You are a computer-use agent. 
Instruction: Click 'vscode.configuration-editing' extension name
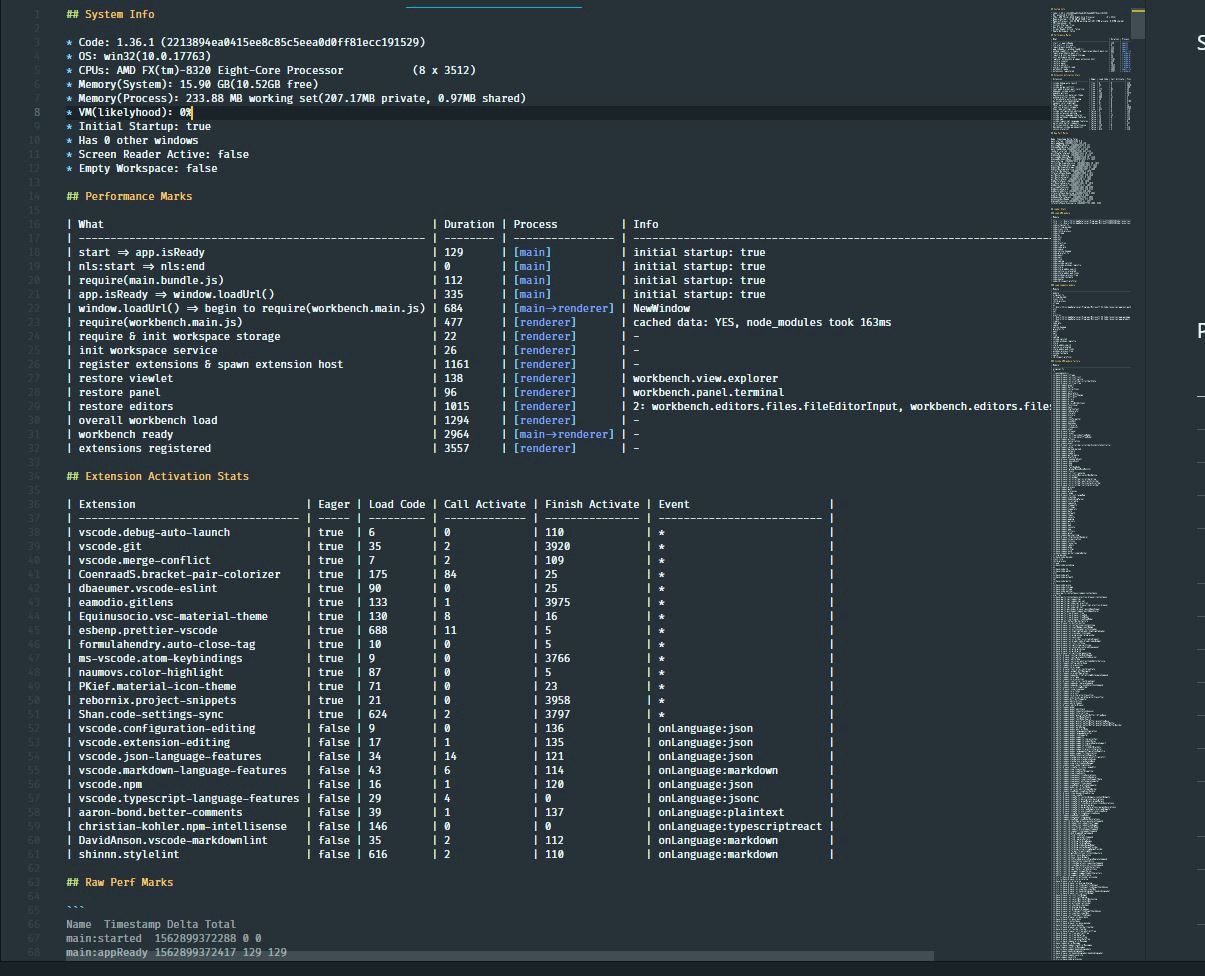(166, 728)
